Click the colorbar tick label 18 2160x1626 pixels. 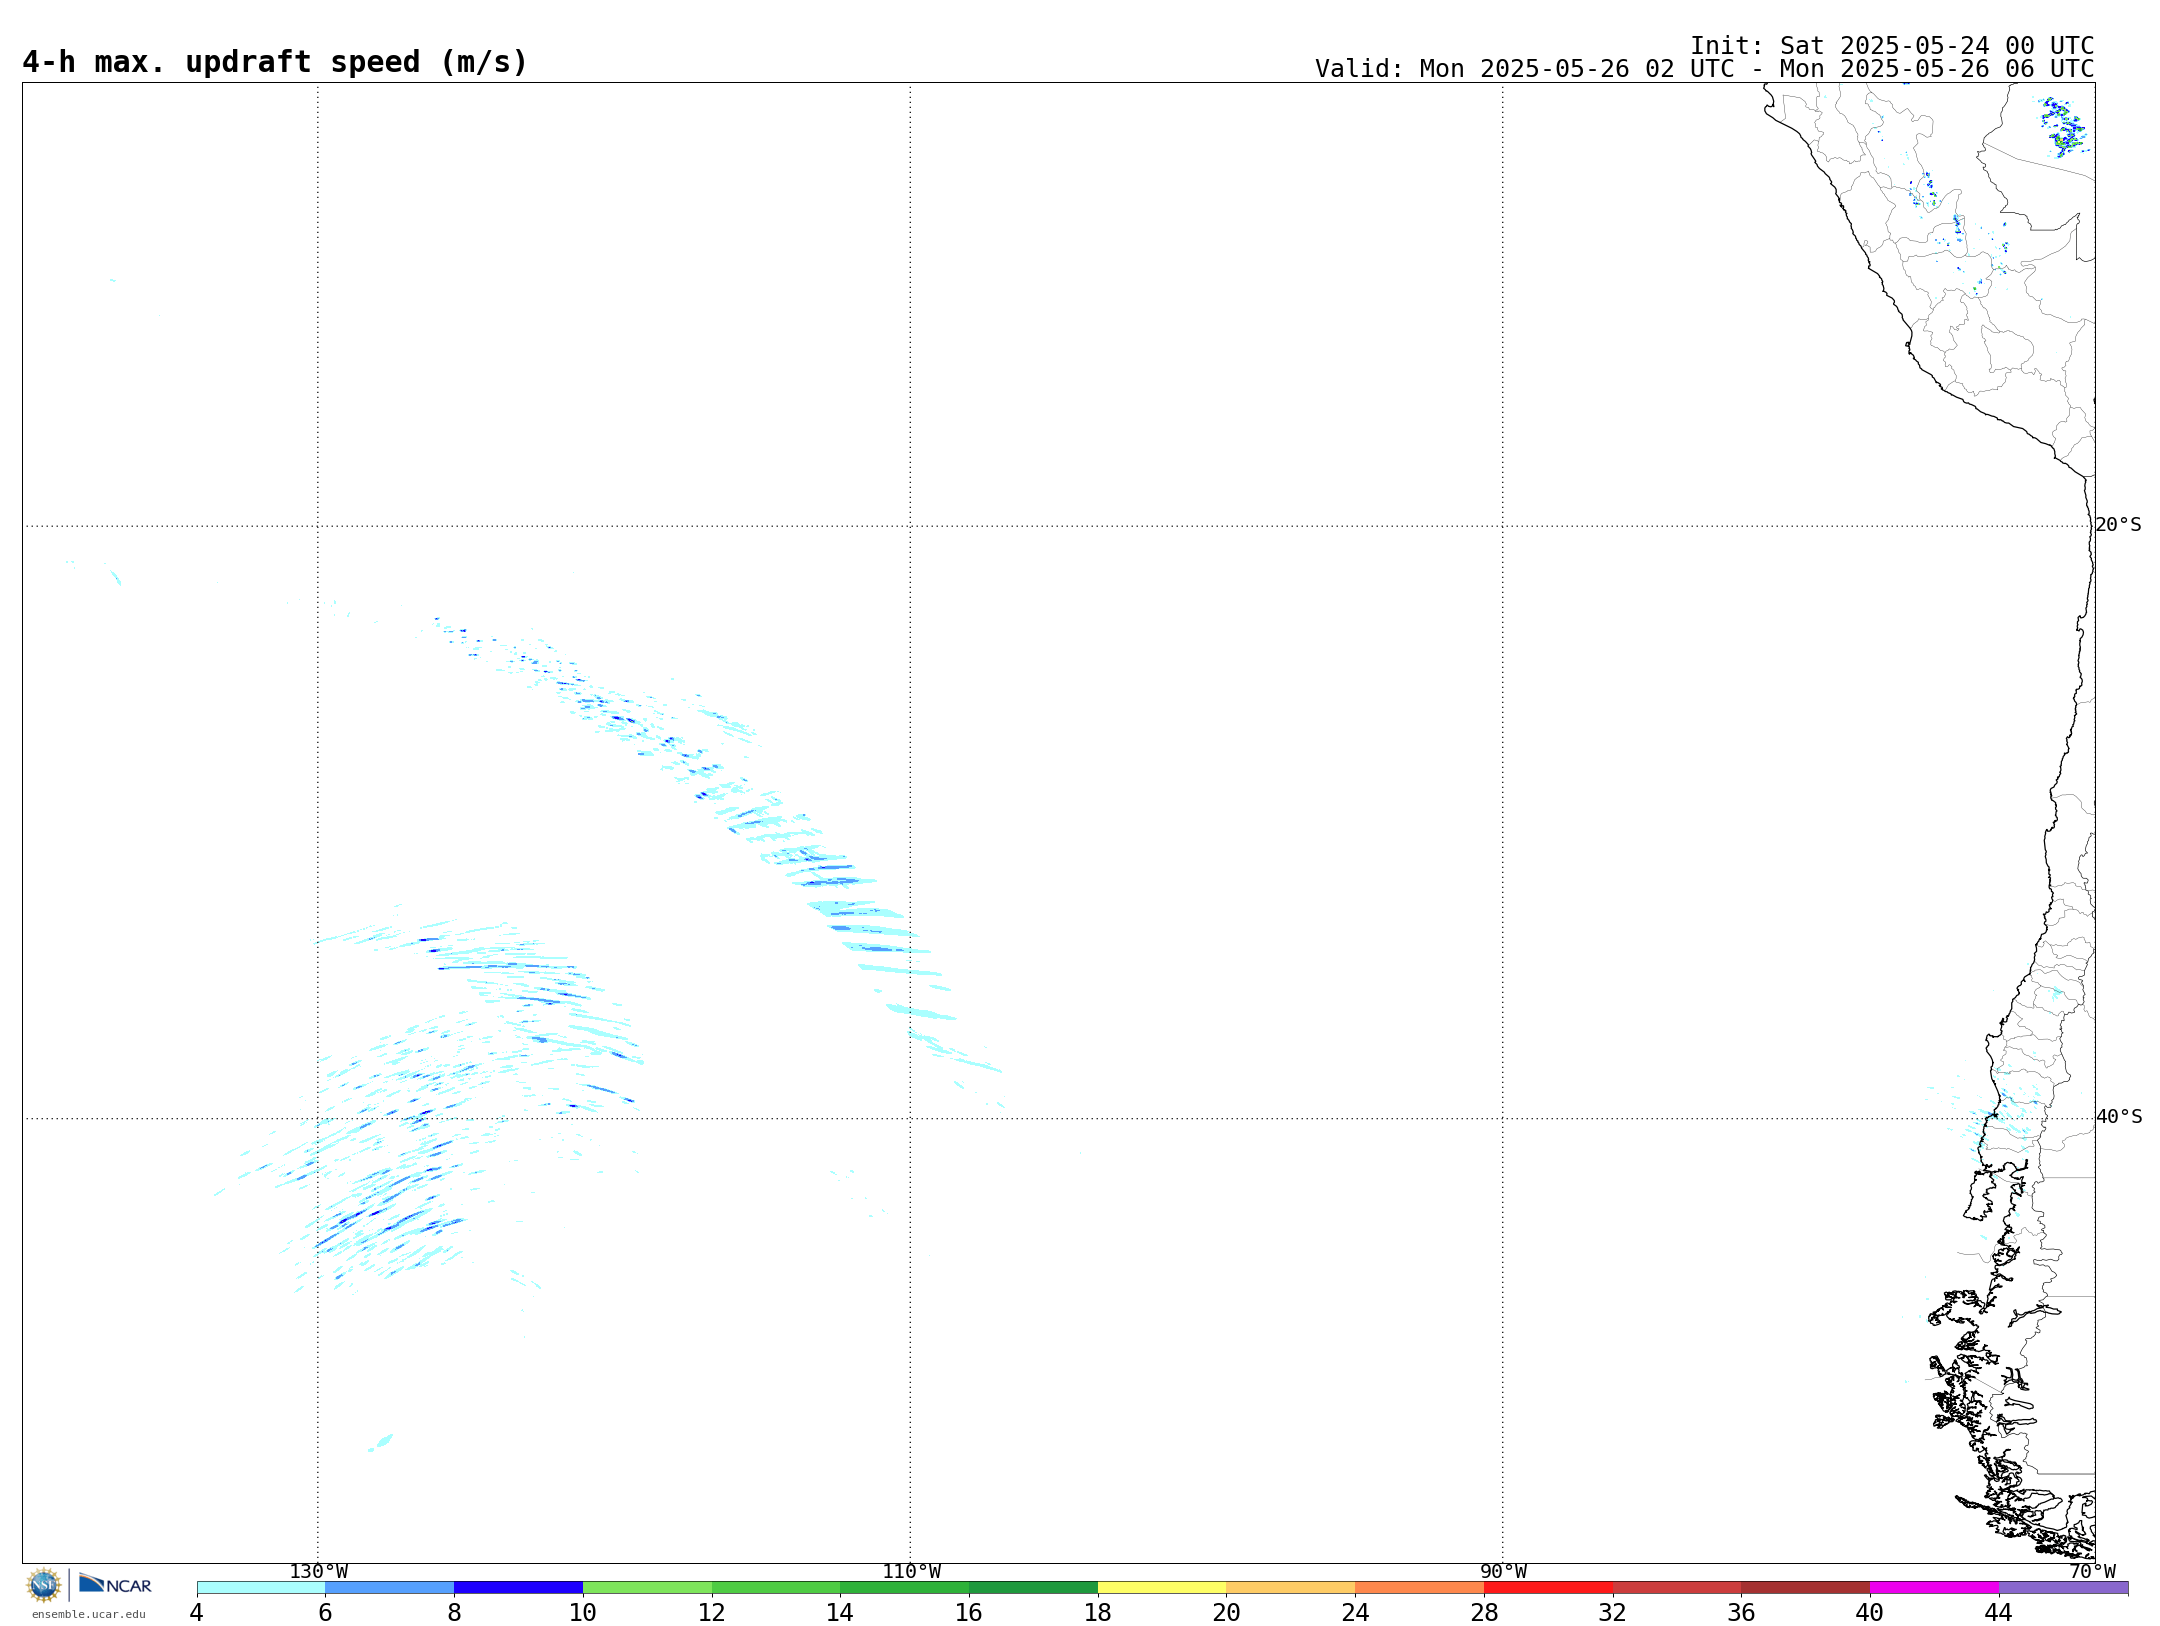[x=1098, y=1613]
